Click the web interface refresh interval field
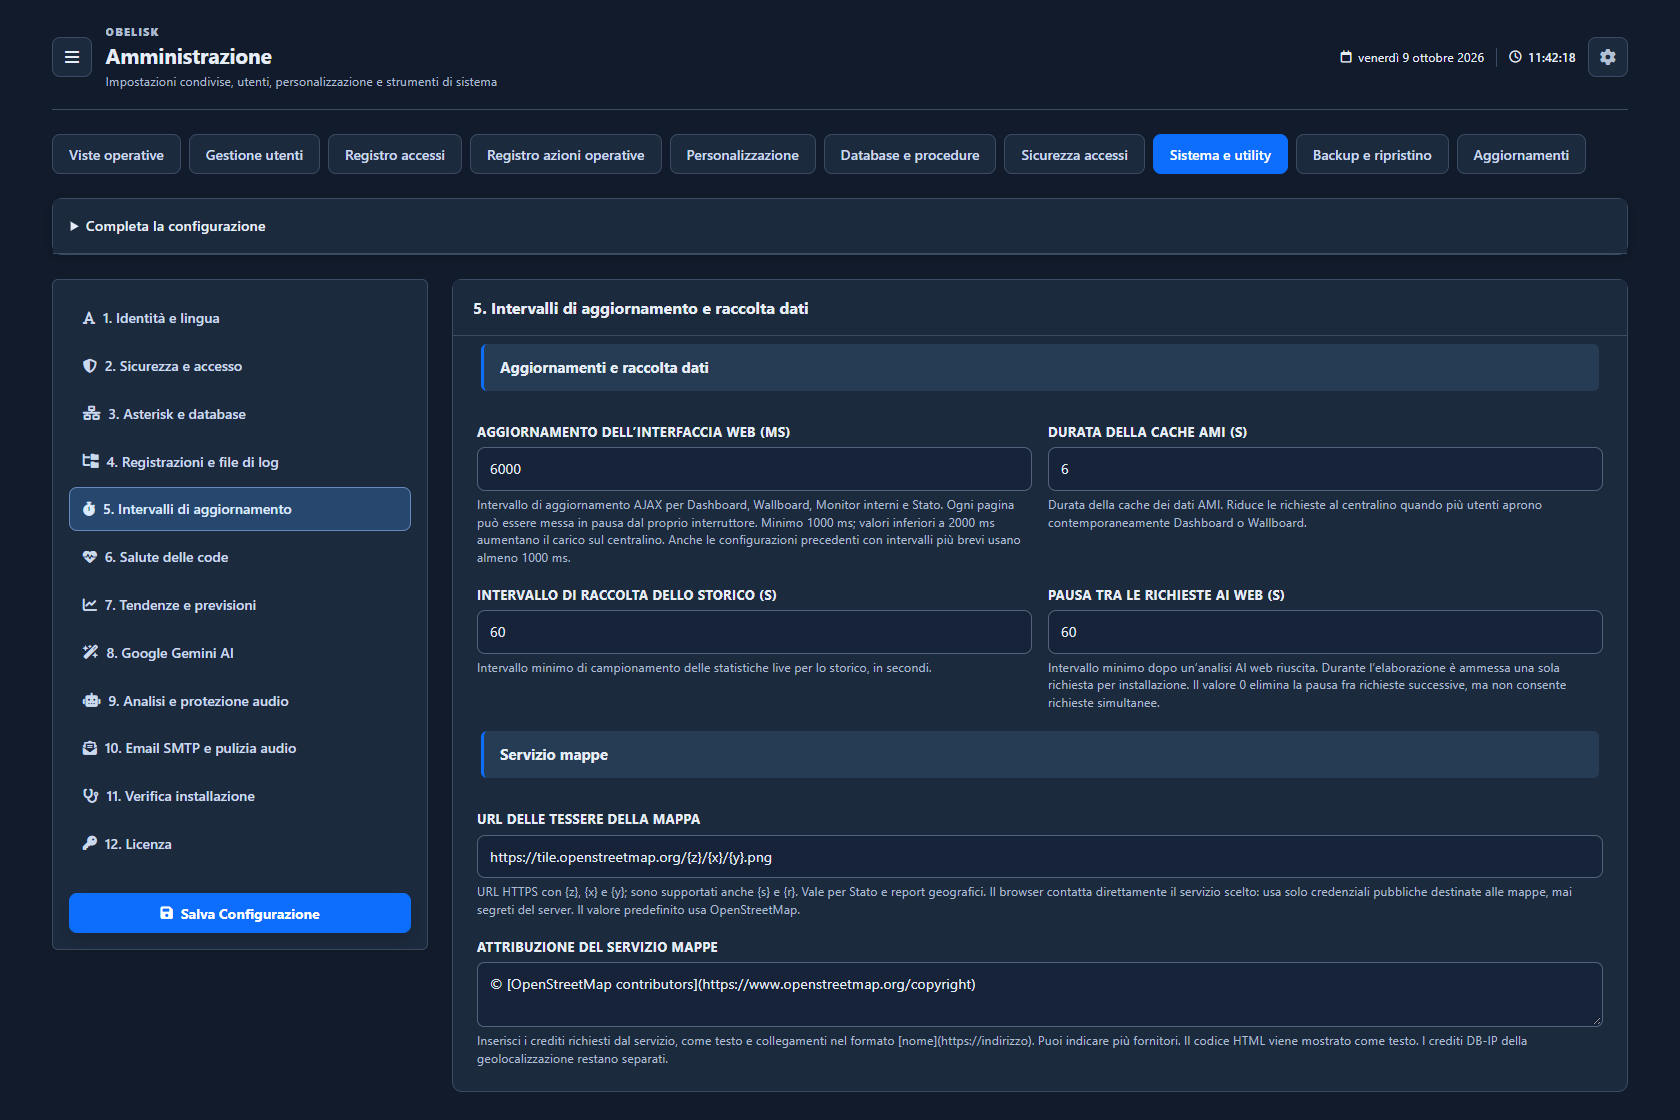The image size is (1680, 1120). tap(754, 469)
